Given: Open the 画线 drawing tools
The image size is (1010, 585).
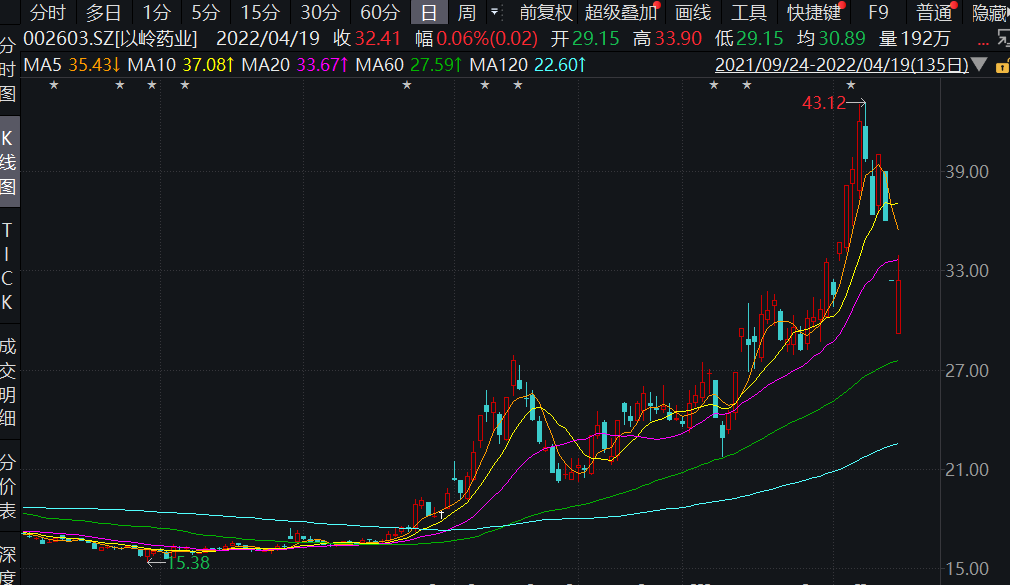Looking at the screenshot, I should point(692,13).
